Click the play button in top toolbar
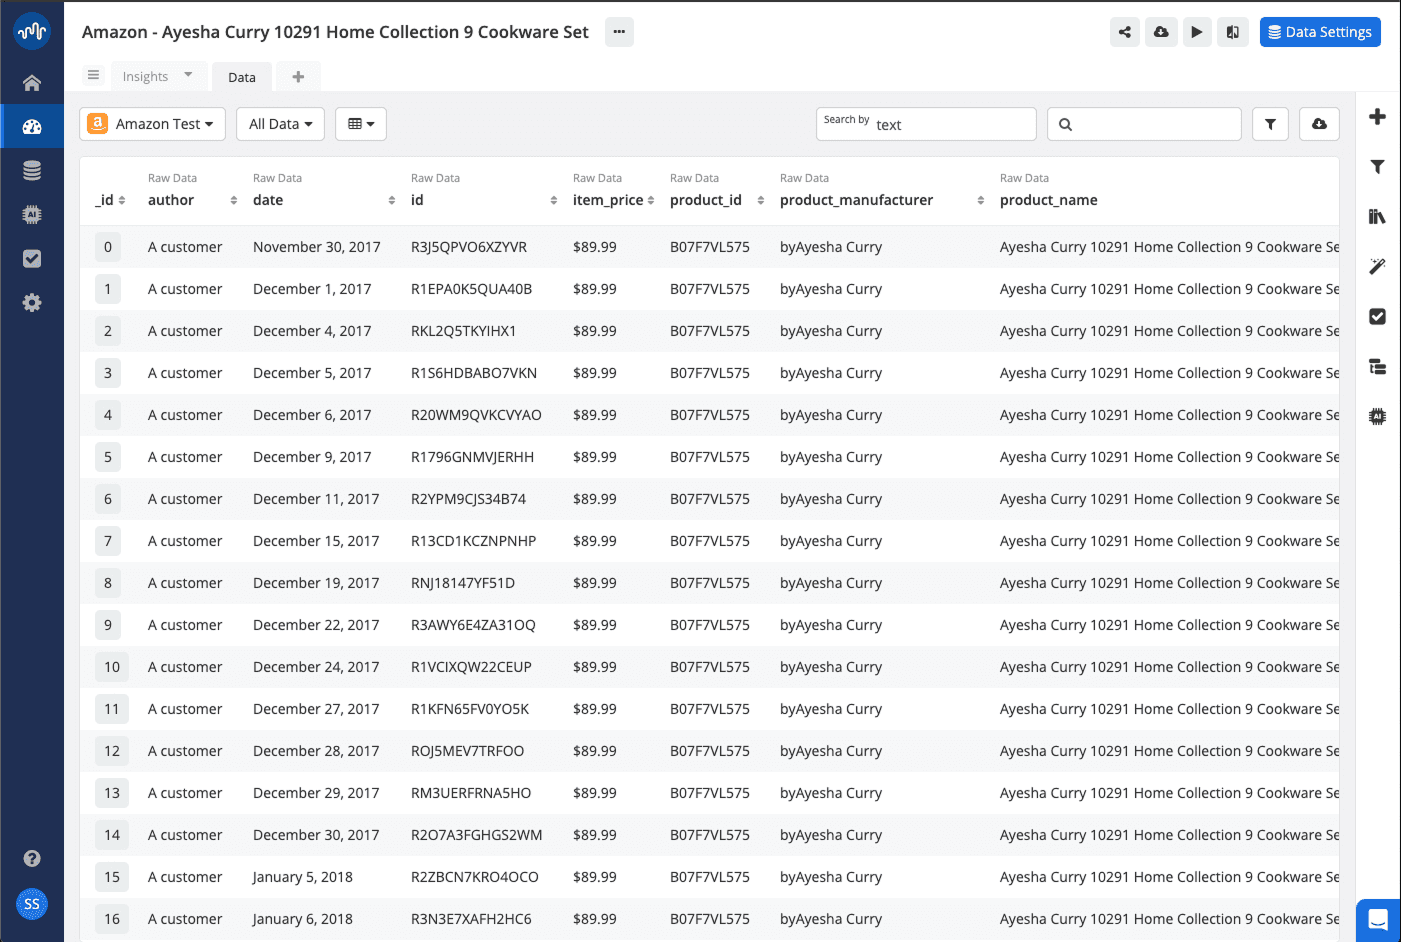 pos(1197,32)
